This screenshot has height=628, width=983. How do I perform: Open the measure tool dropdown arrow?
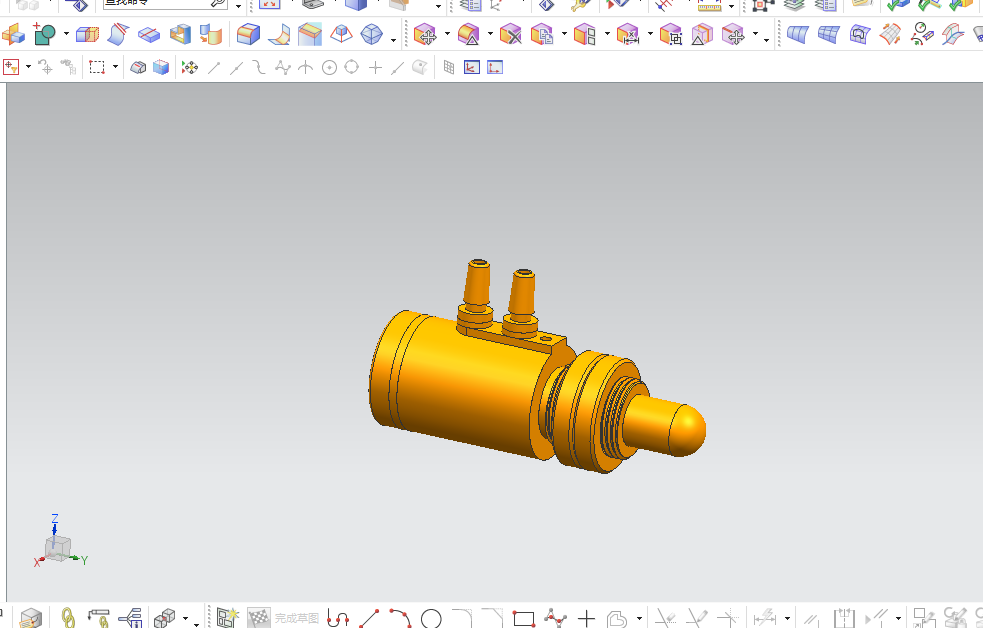(x=732, y=6)
